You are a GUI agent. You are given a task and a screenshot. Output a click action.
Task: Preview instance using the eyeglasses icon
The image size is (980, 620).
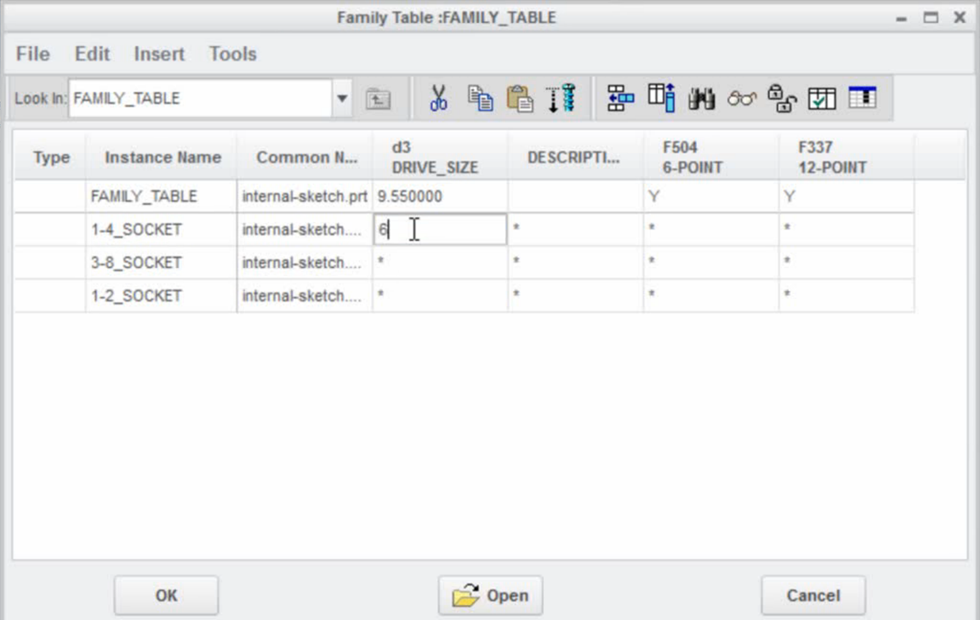click(741, 97)
